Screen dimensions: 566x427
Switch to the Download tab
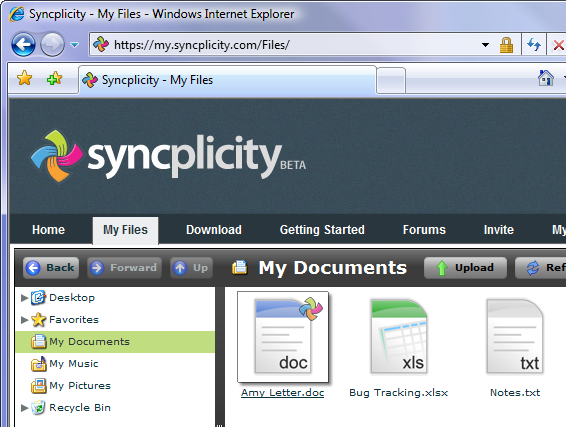point(214,230)
